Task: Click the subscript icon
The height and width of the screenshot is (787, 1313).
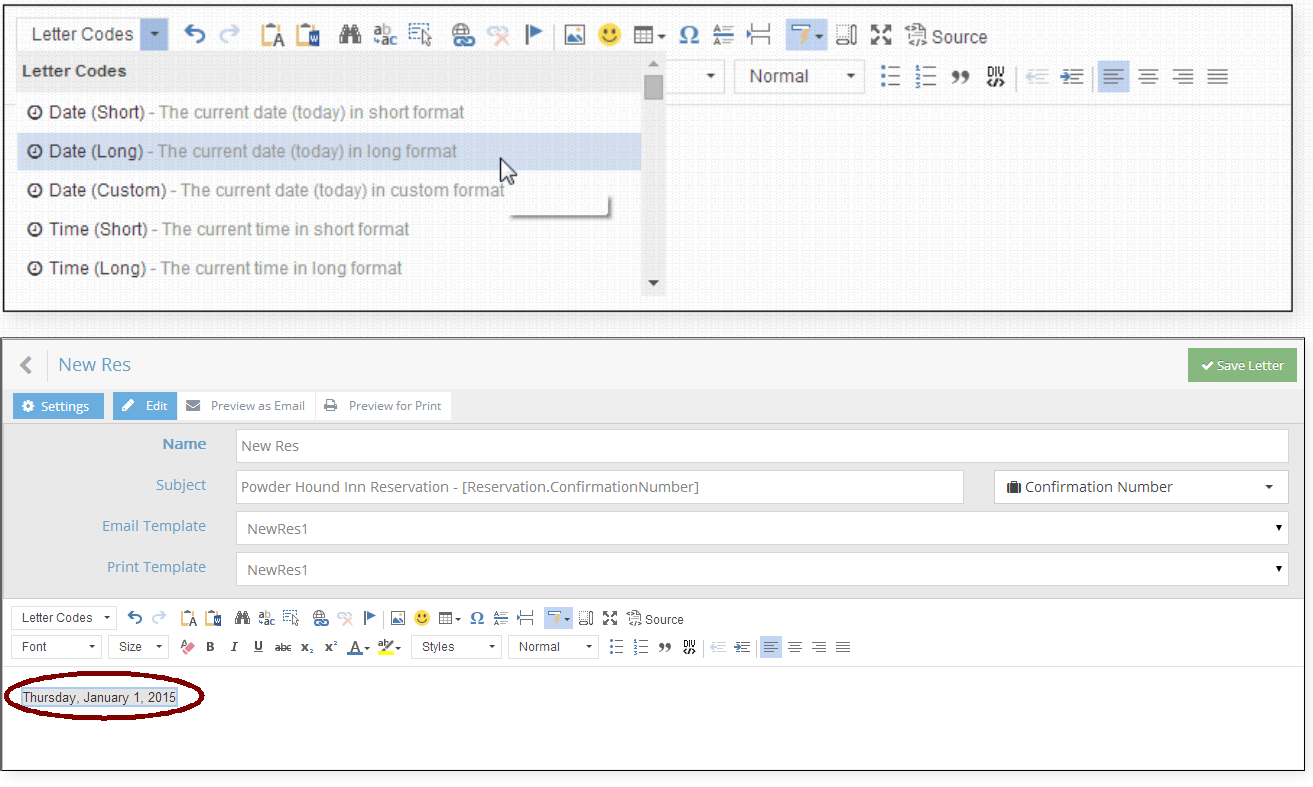Action: tap(307, 647)
